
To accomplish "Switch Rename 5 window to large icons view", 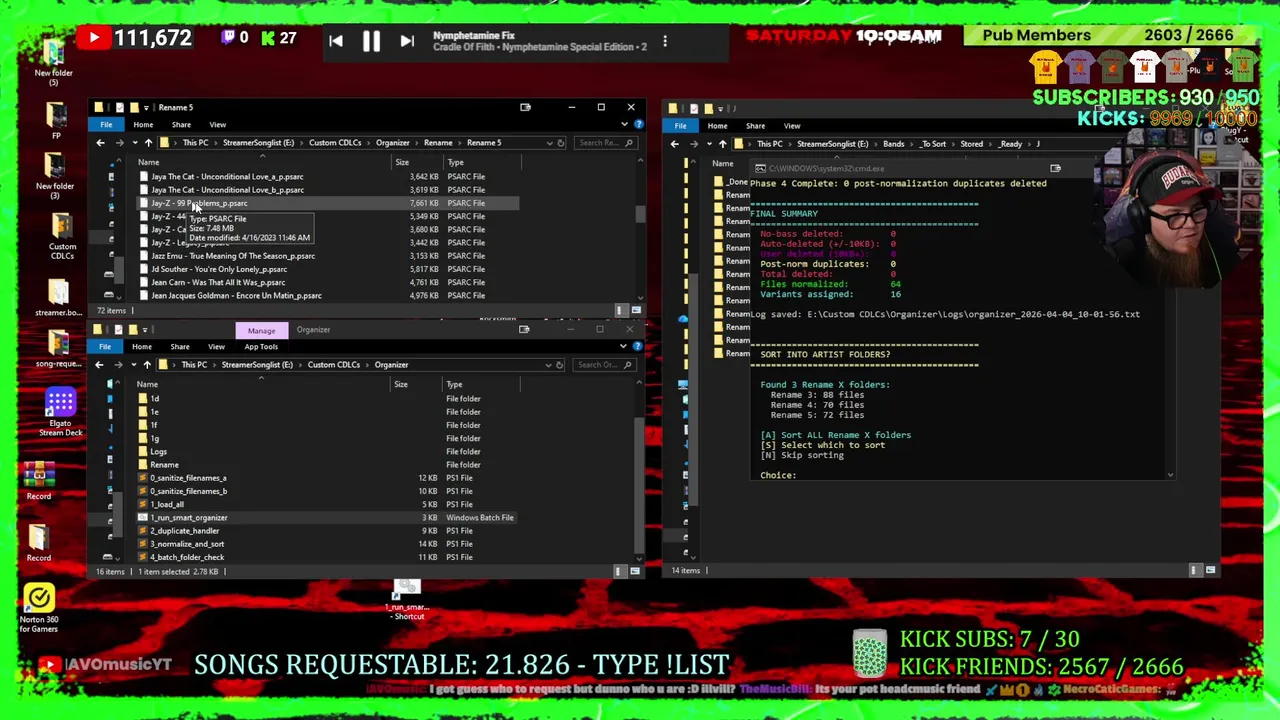I will click(x=635, y=310).
